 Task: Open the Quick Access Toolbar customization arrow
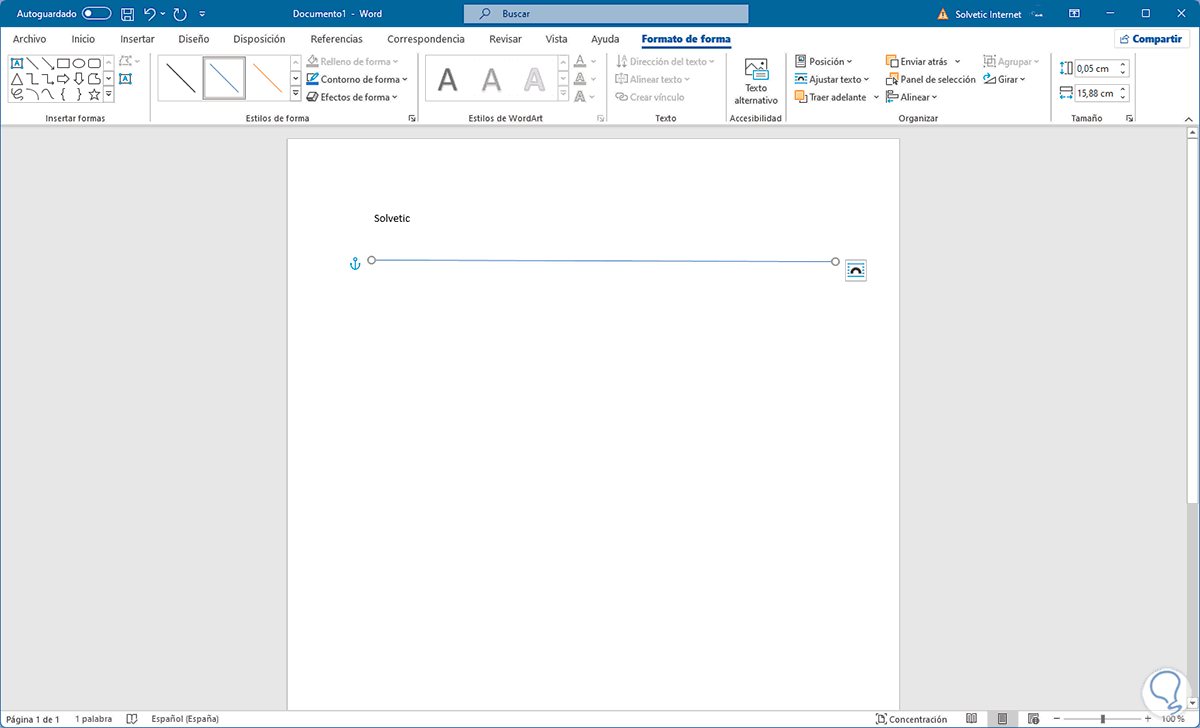(203, 14)
